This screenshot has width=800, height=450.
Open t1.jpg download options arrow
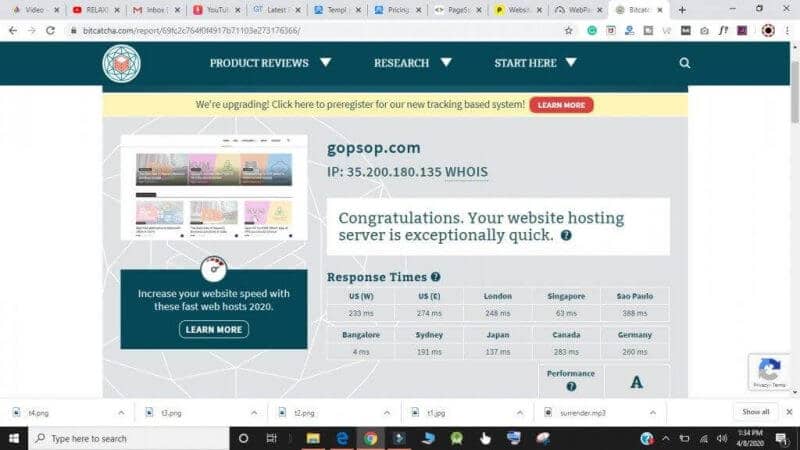coord(519,412)
